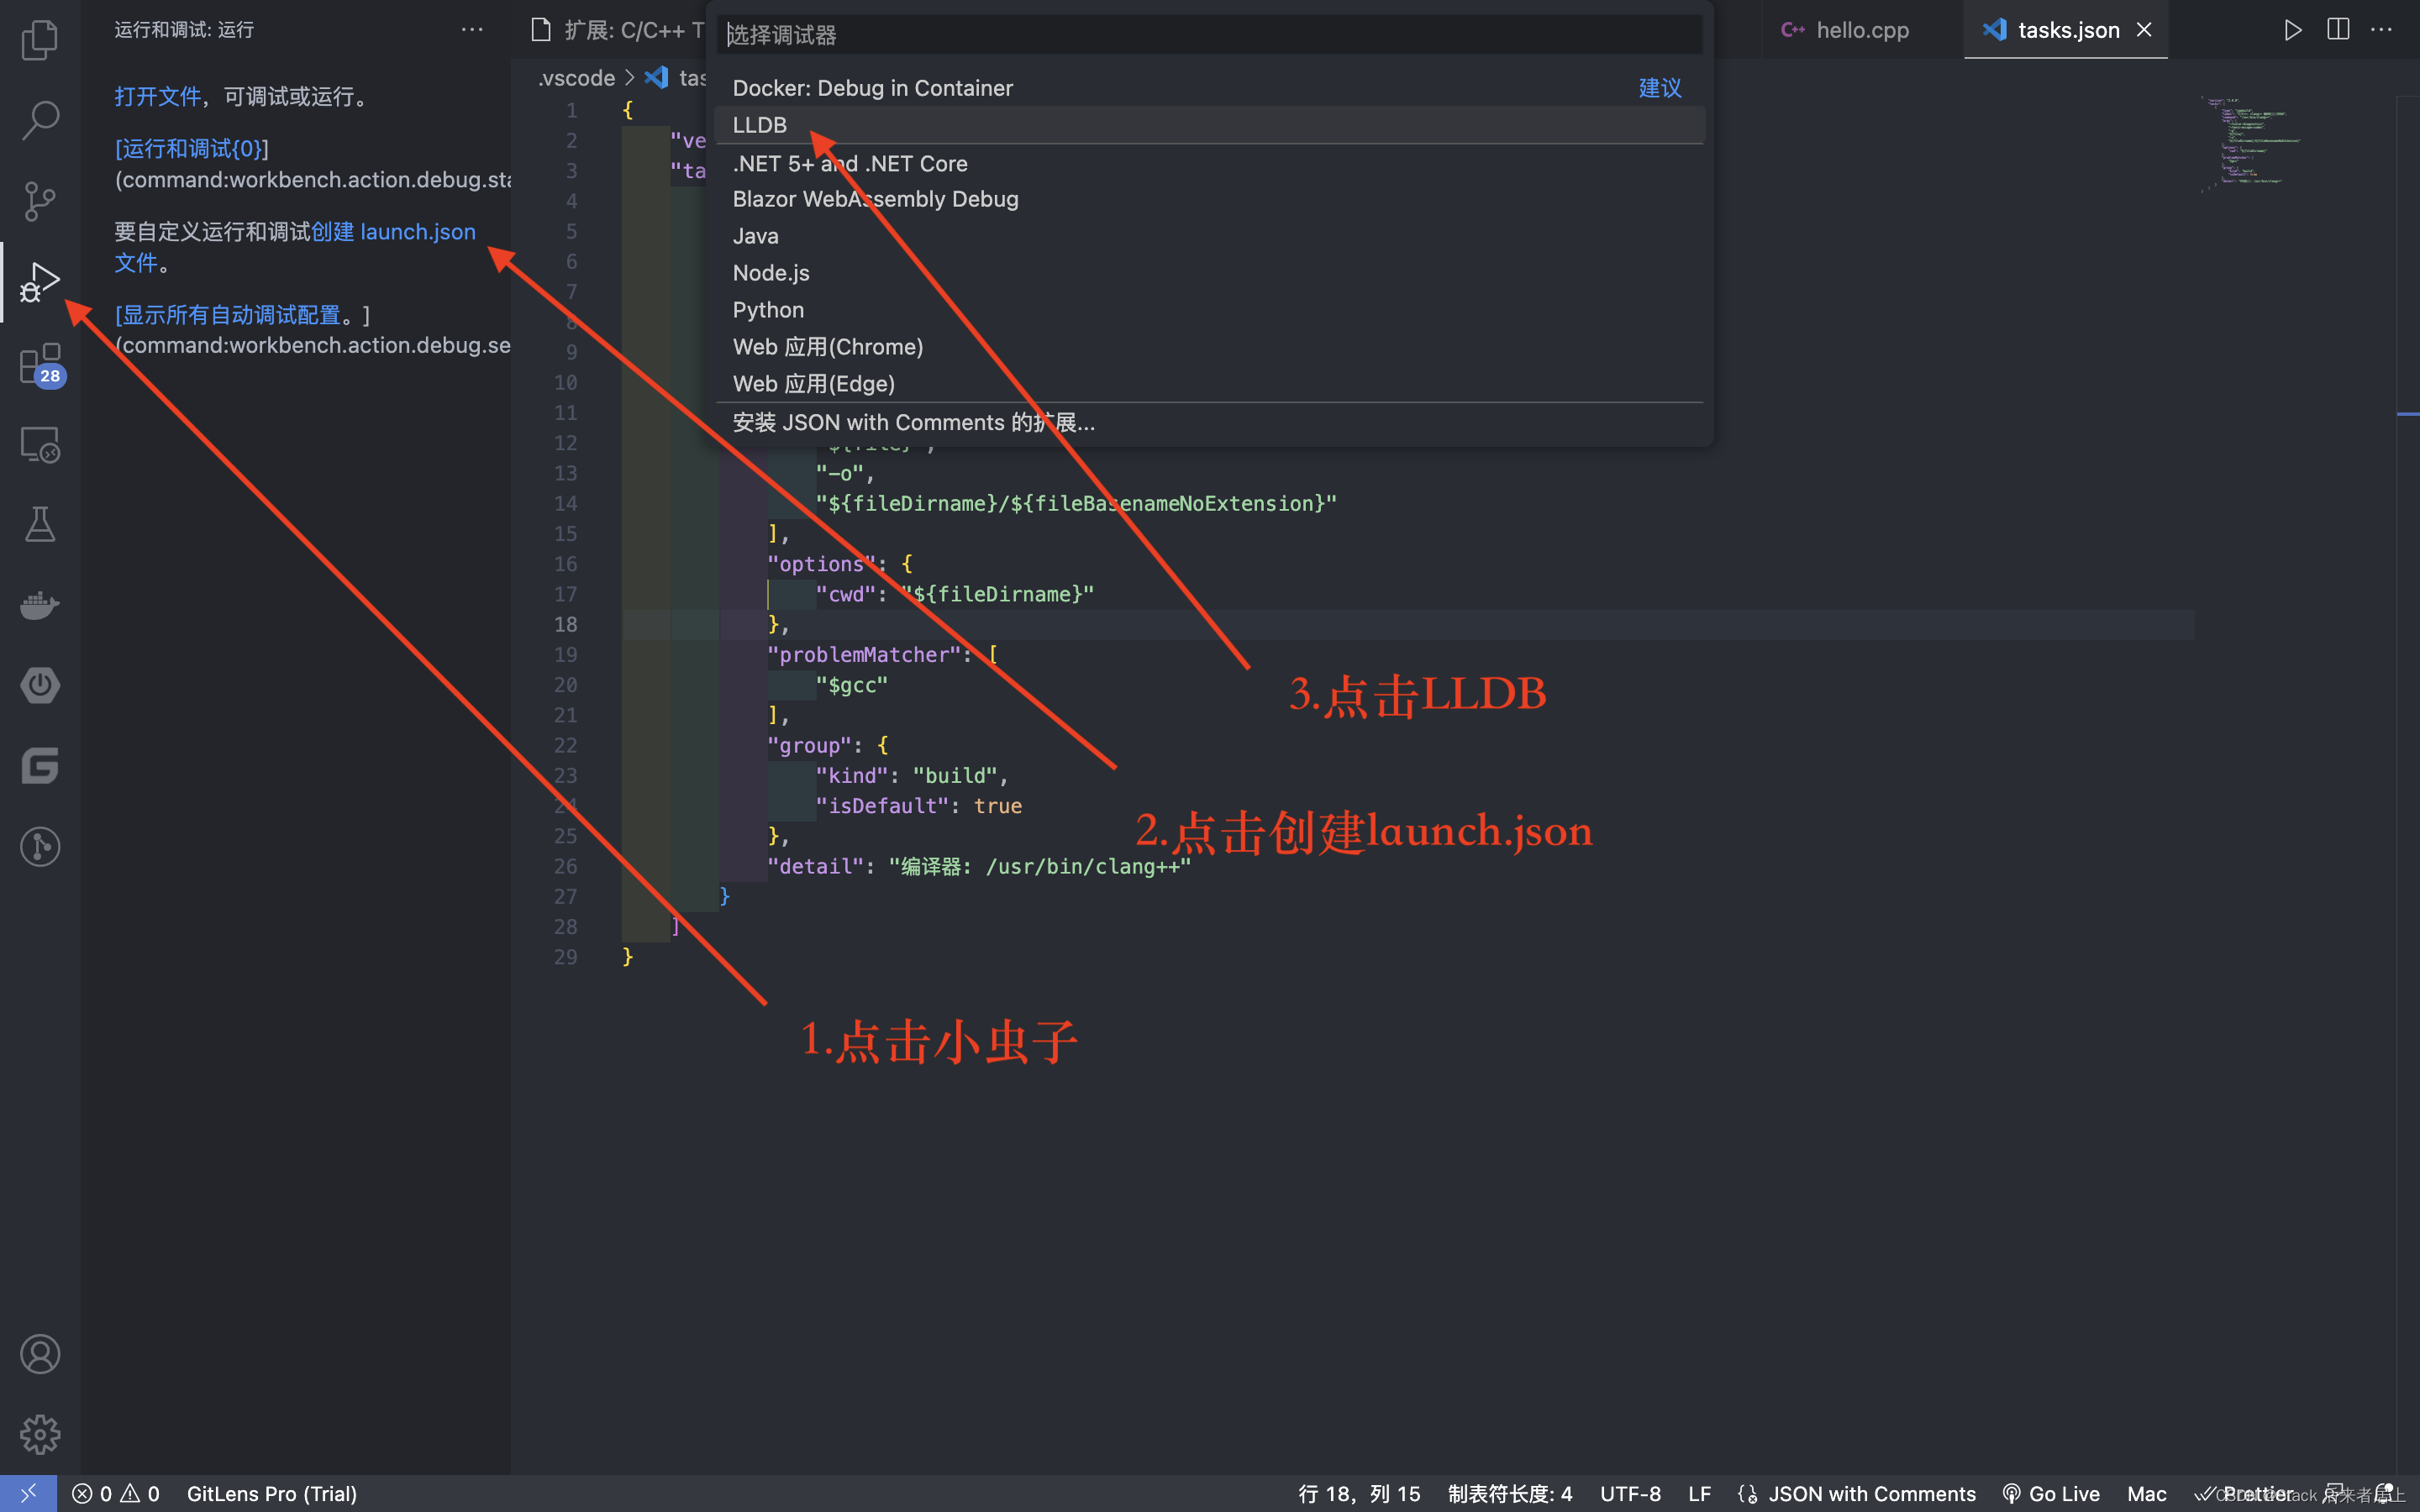Viewport: 2420px width, 1512px height.
Task: Close the tasks.json tab
Action: 2144,30
